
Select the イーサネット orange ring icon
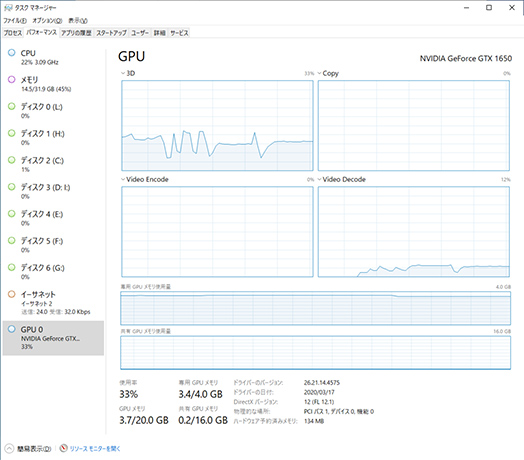[12, 294]
